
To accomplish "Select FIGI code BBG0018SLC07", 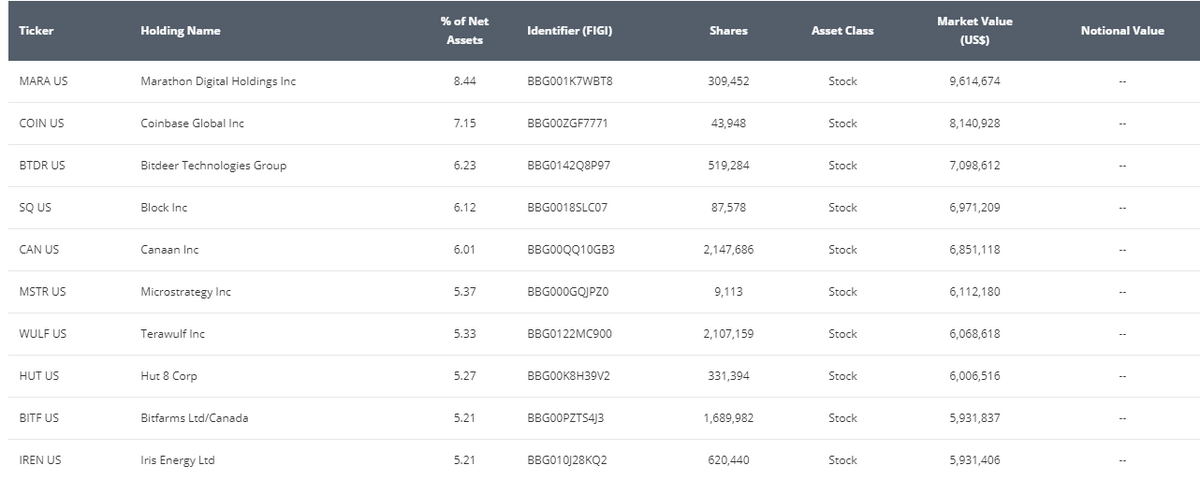I will (567, 208).
